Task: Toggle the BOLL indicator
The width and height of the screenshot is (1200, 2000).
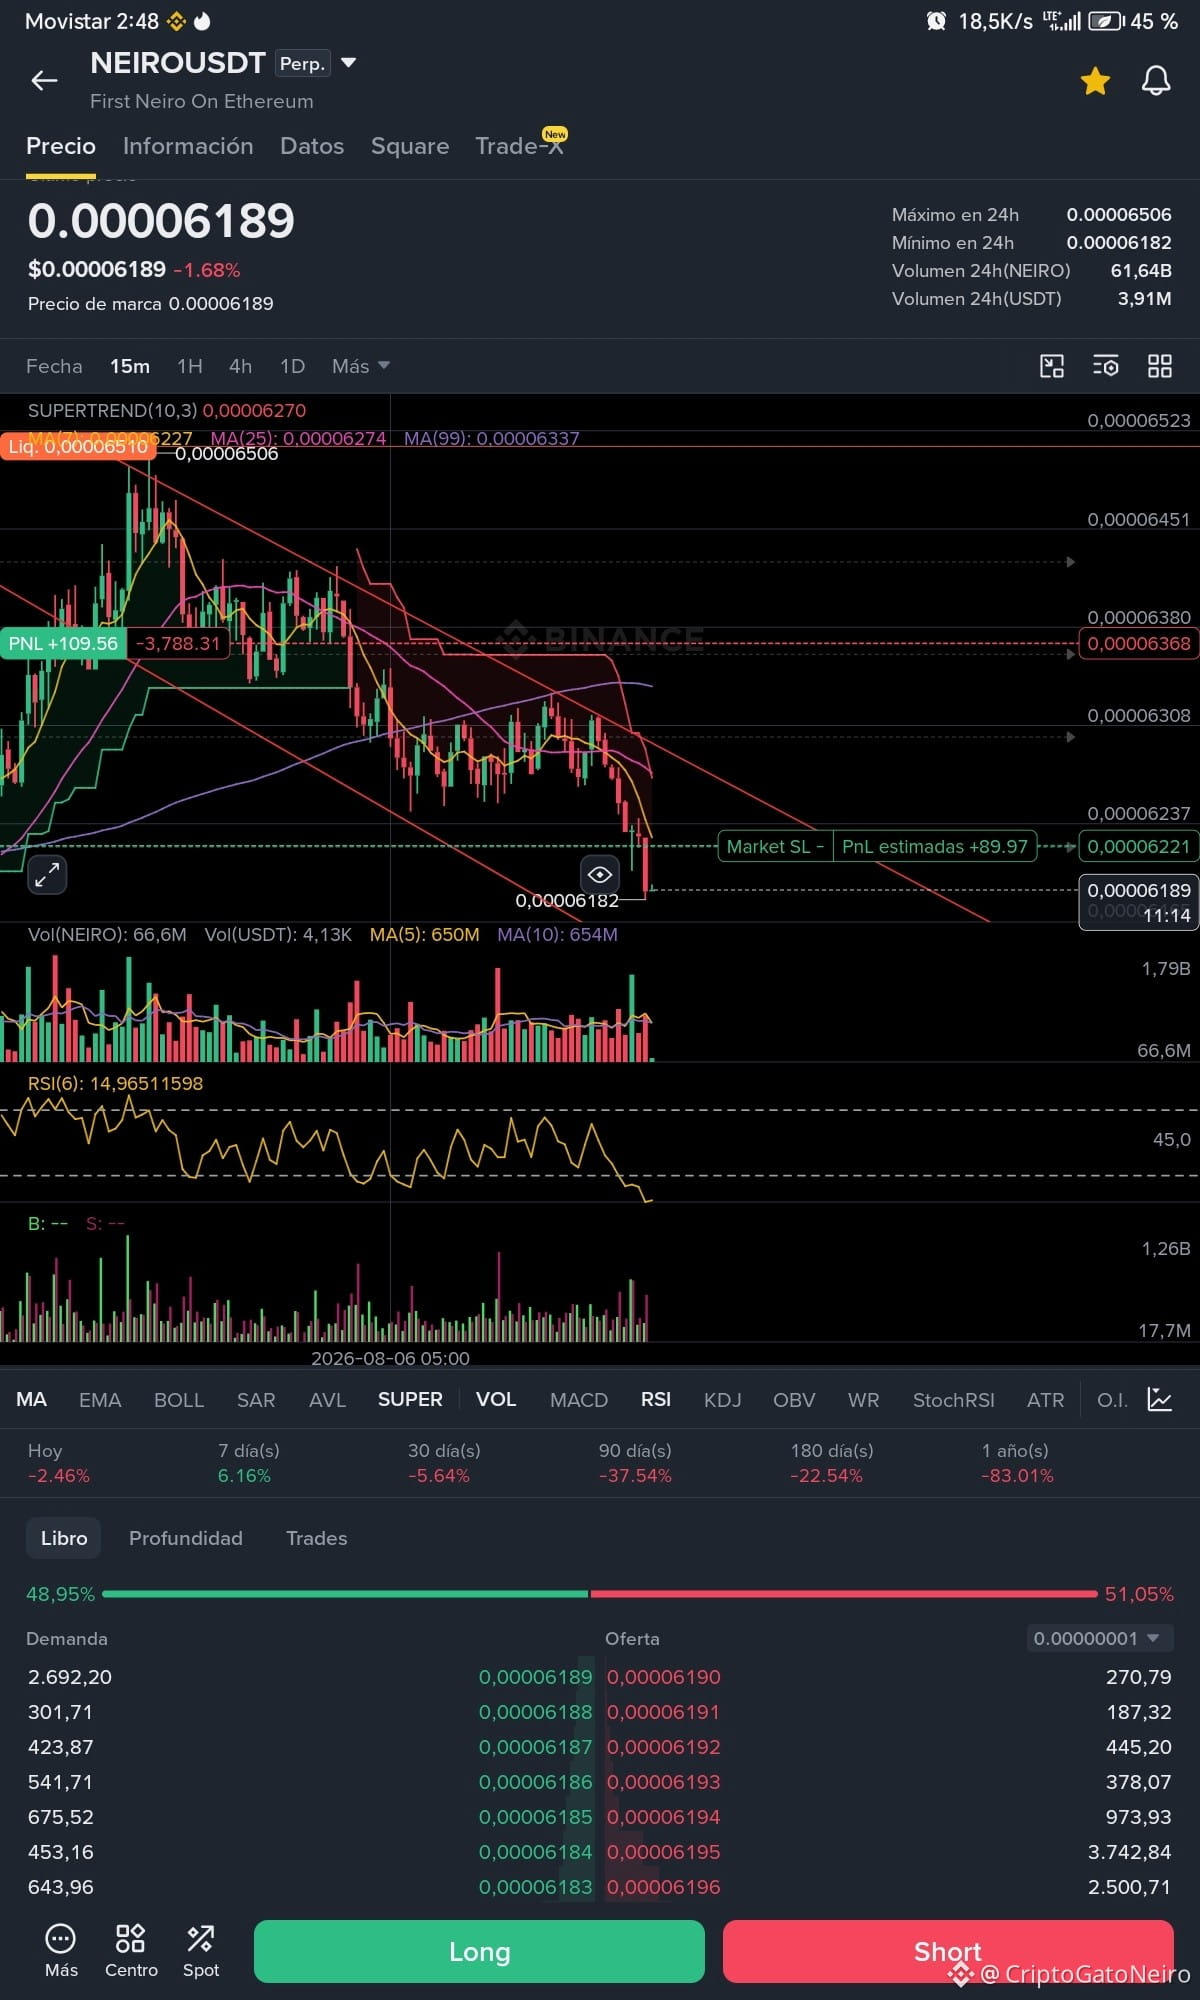Action: 179,1400
